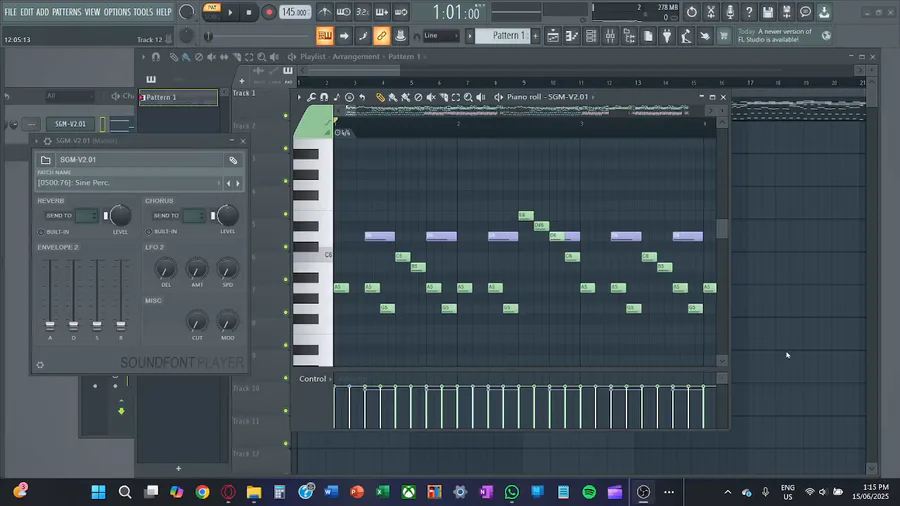The image size is (900, 506).
Task: Open Windows Start menu
Action: (99, 492)
